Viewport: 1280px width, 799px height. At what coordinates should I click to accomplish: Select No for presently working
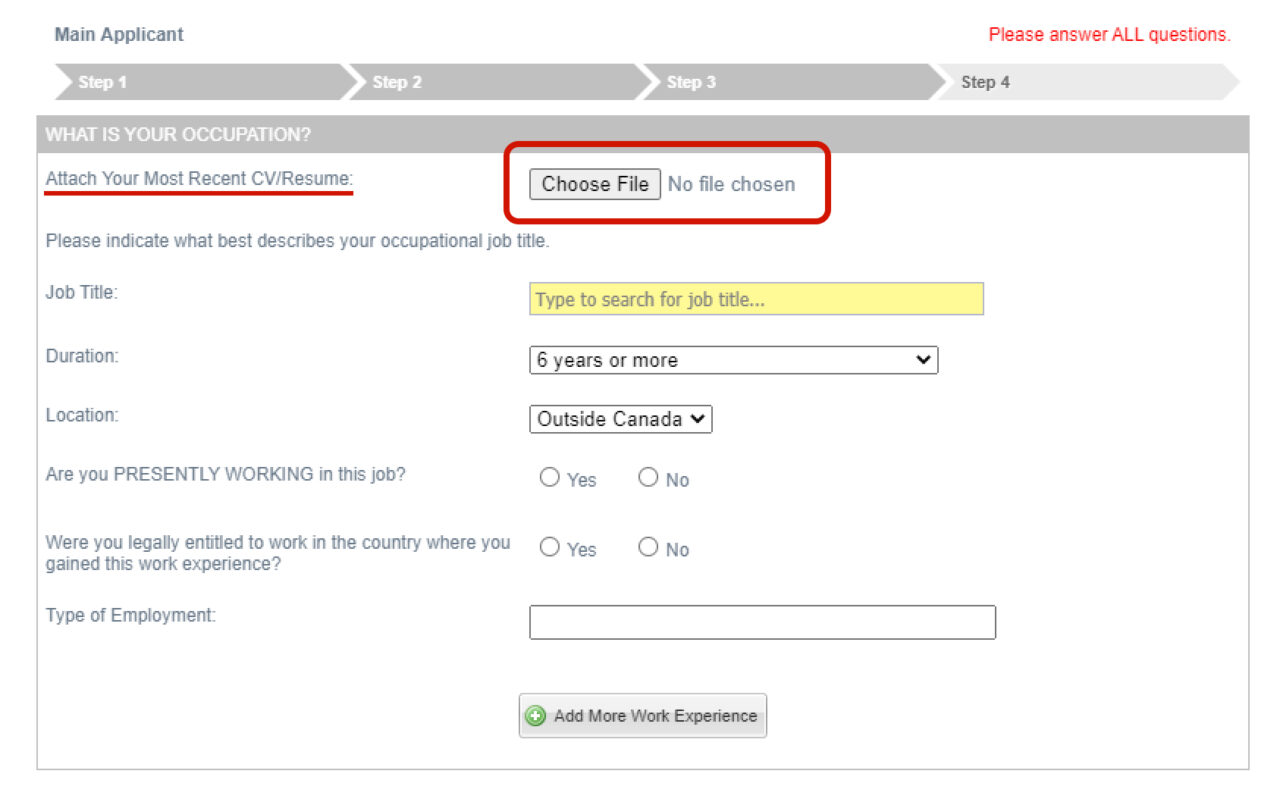coord(648,478)
